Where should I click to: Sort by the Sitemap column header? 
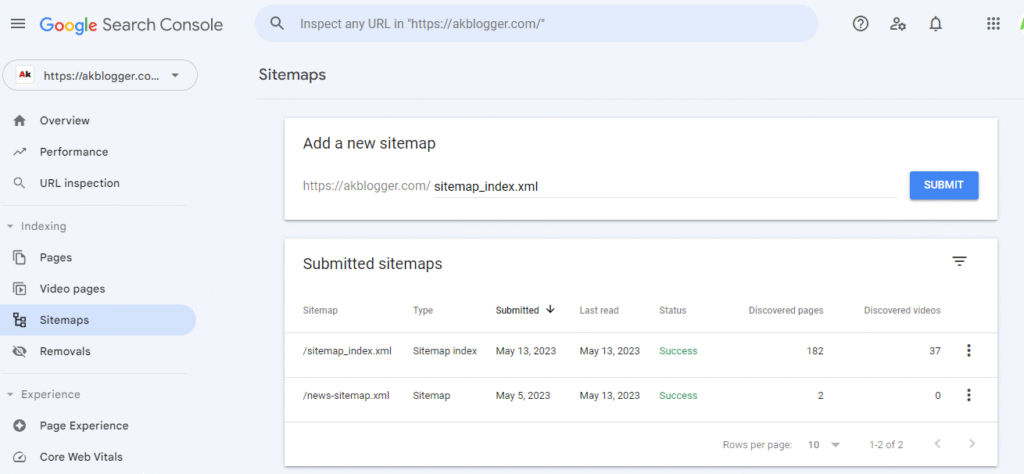[320, 310]
